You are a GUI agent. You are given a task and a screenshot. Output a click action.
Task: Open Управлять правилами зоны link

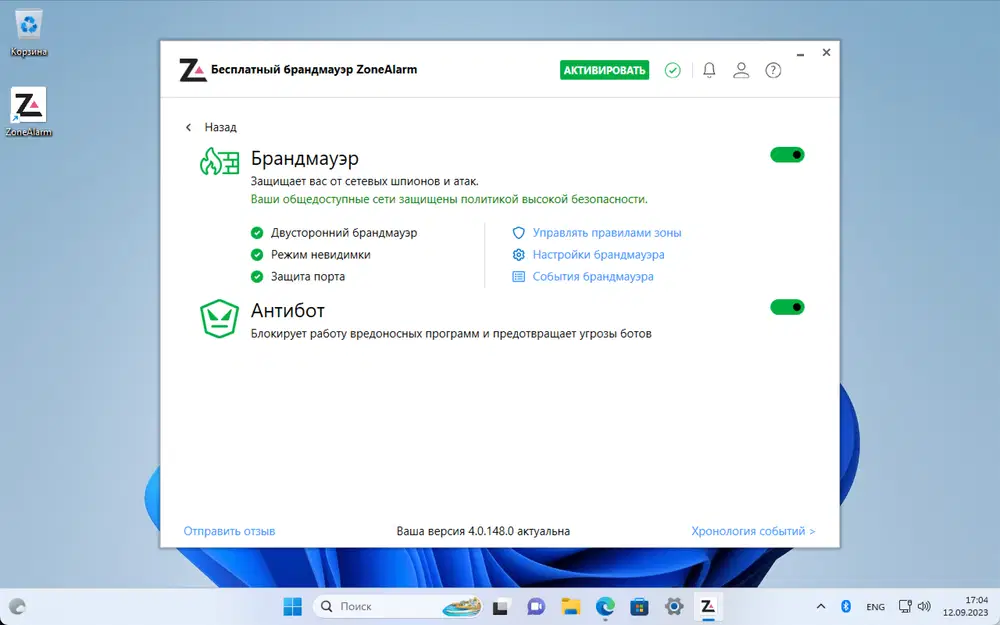coord(607,233)
